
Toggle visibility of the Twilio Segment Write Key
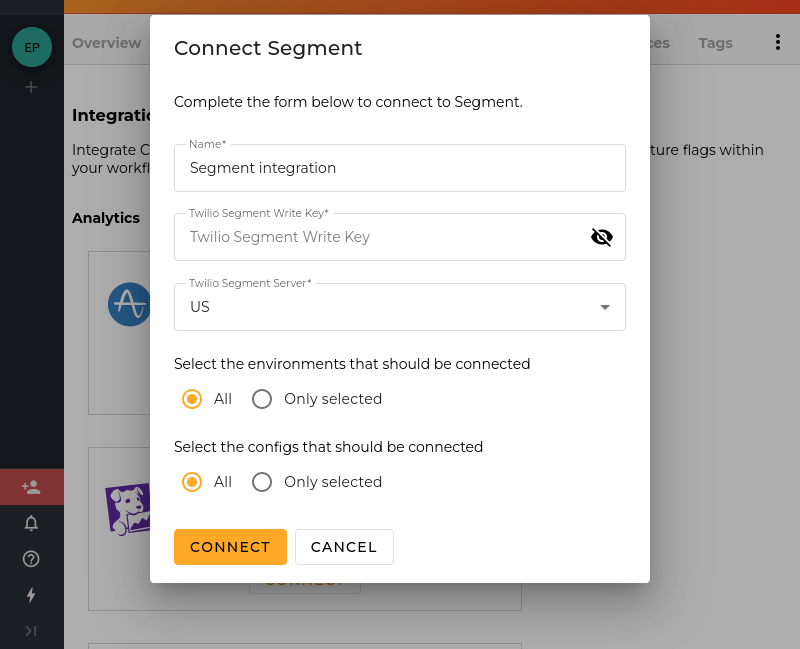pyautogui.click(x=601, y=237)
